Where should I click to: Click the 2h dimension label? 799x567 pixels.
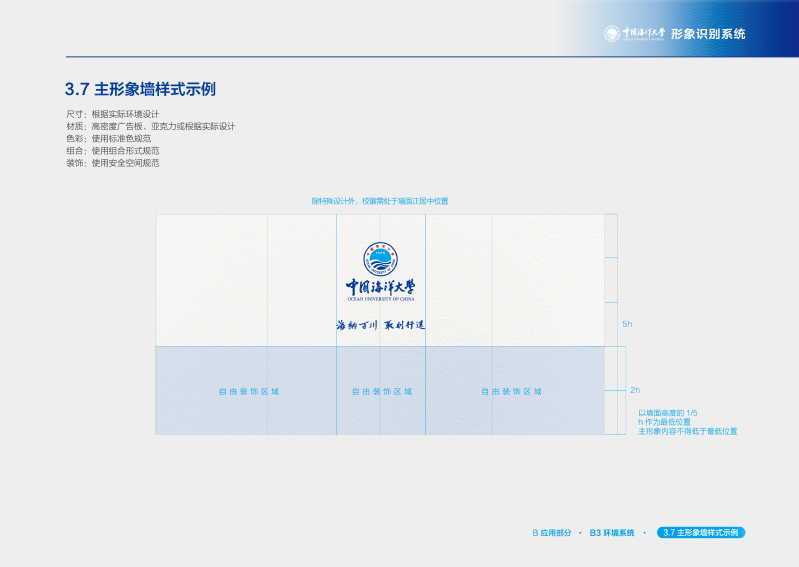[x=634, y=389]
